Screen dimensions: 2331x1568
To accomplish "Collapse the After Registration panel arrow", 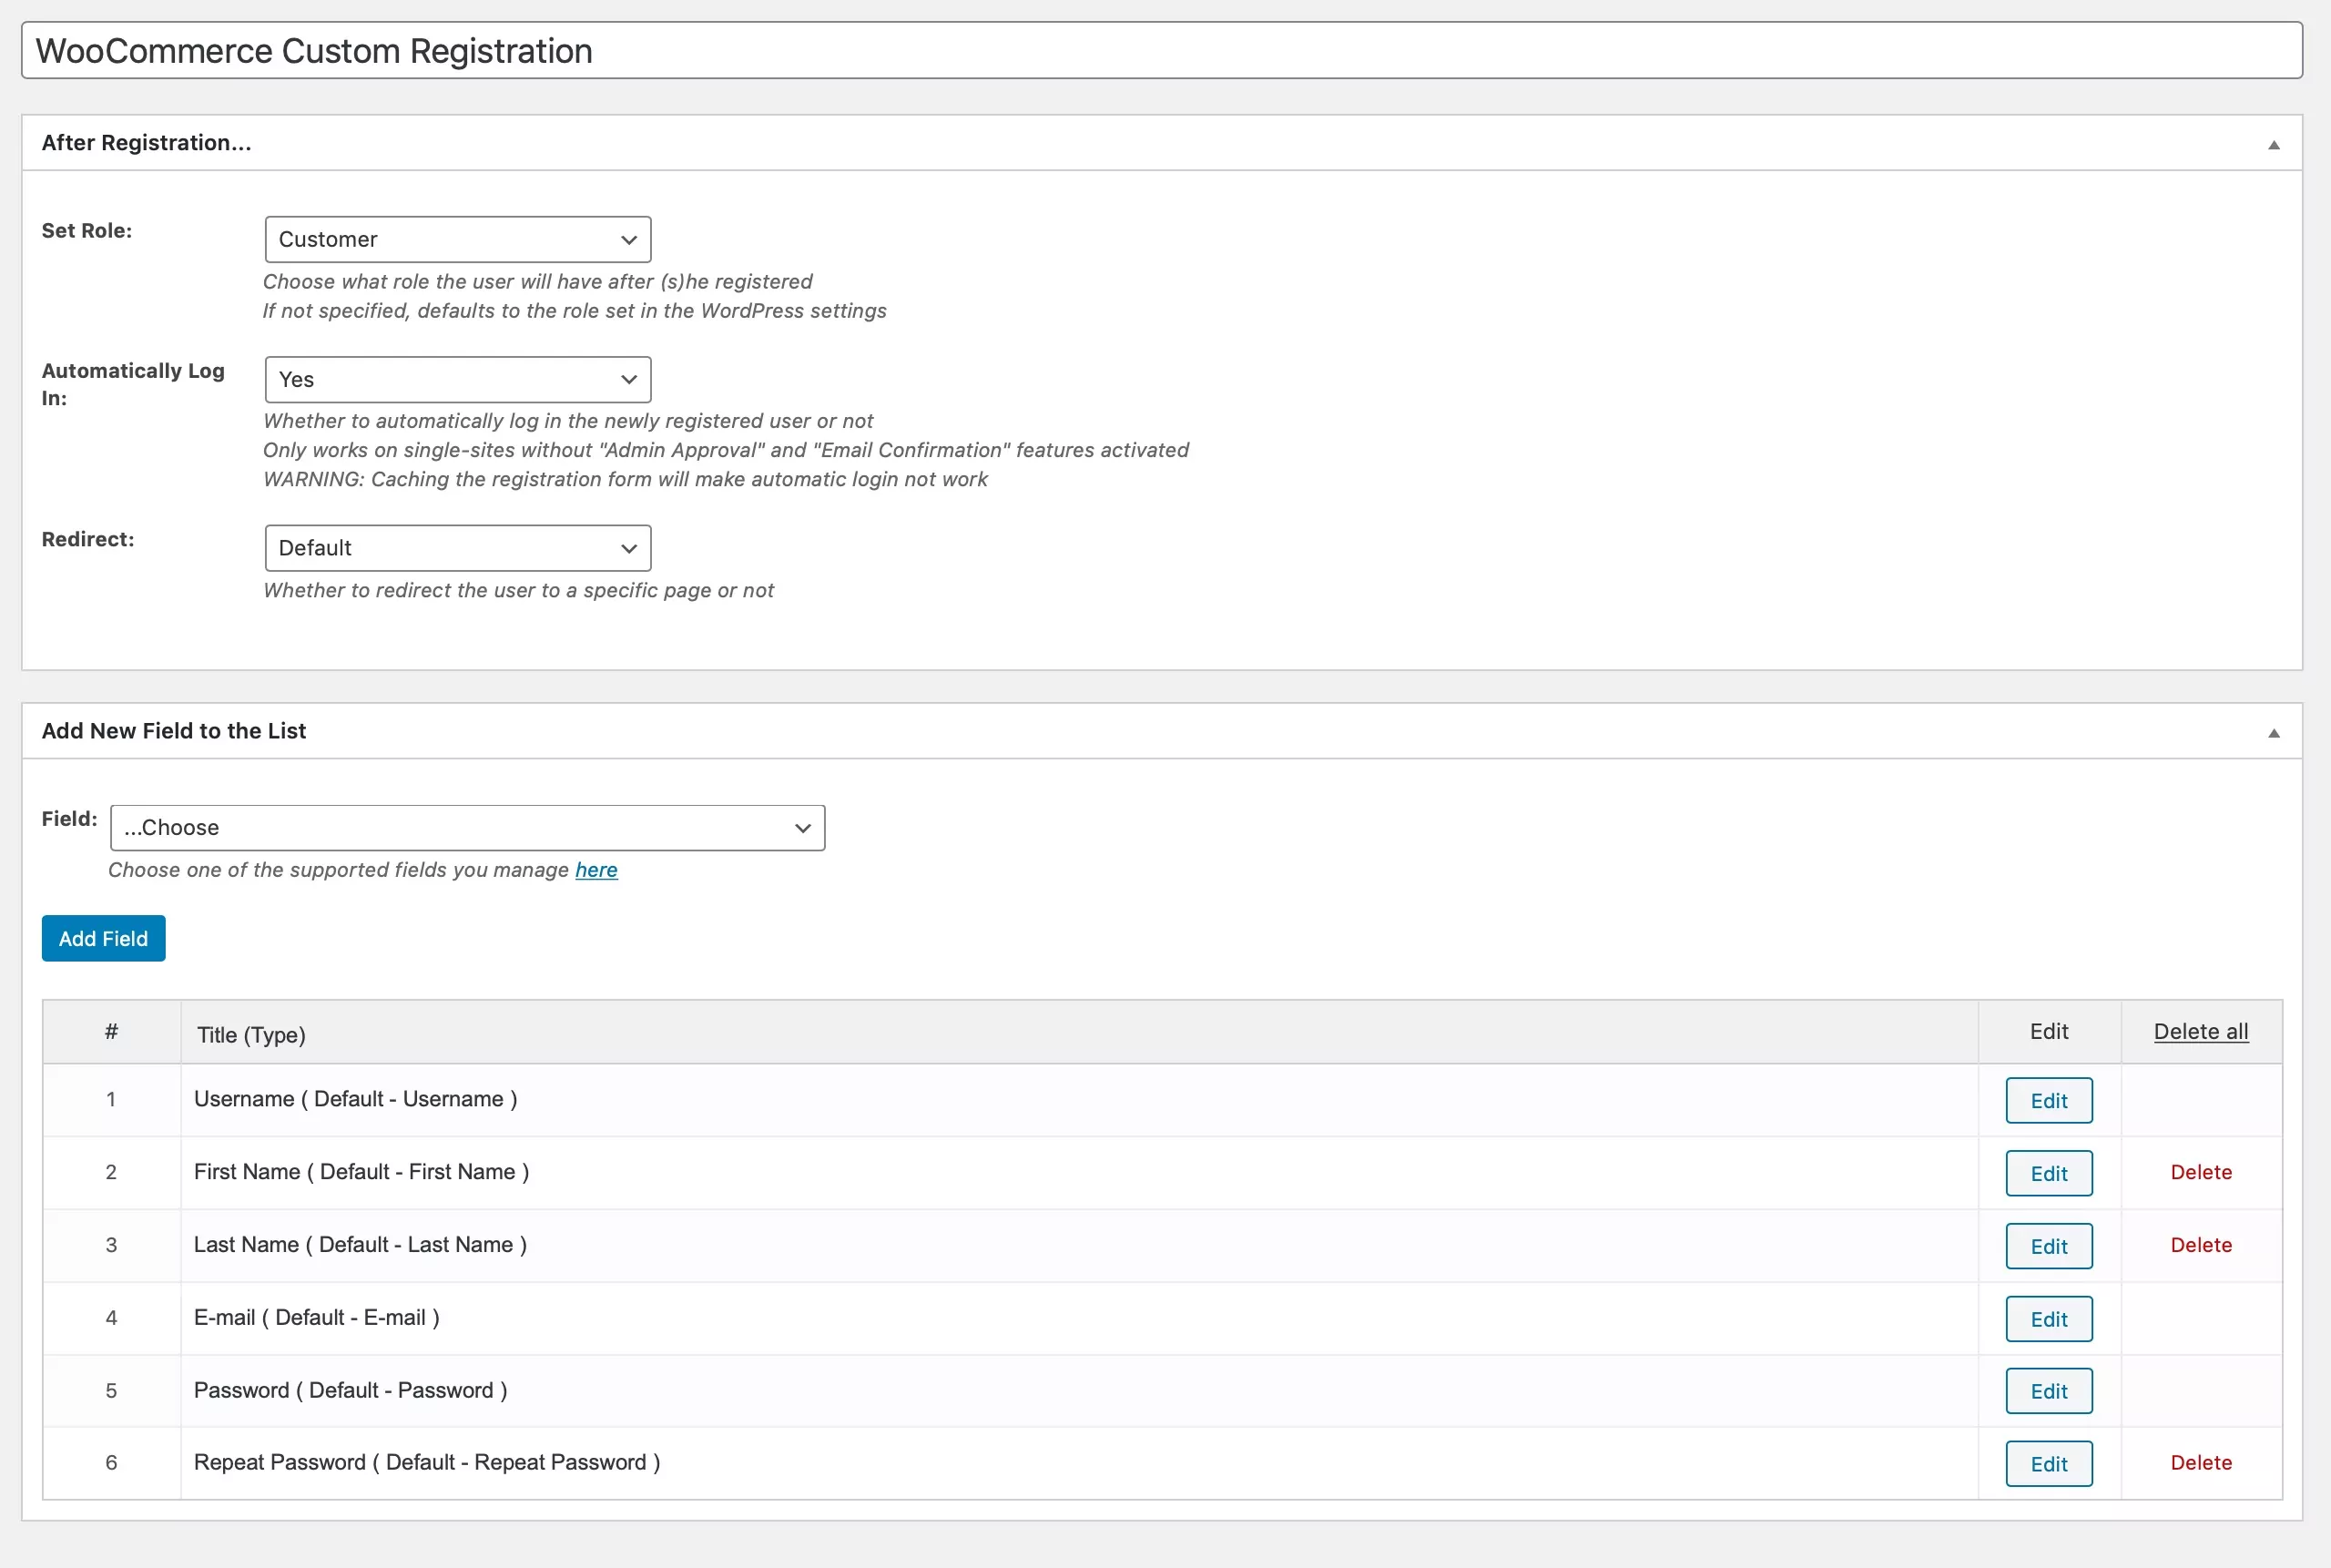I will 2273,144.
